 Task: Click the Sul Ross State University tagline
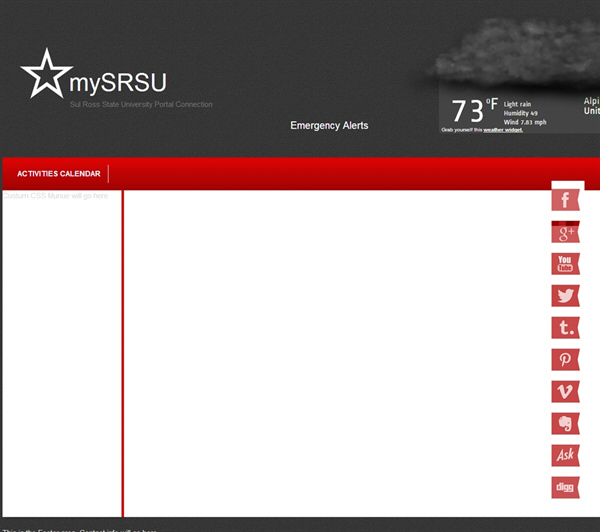click(141, 104)
